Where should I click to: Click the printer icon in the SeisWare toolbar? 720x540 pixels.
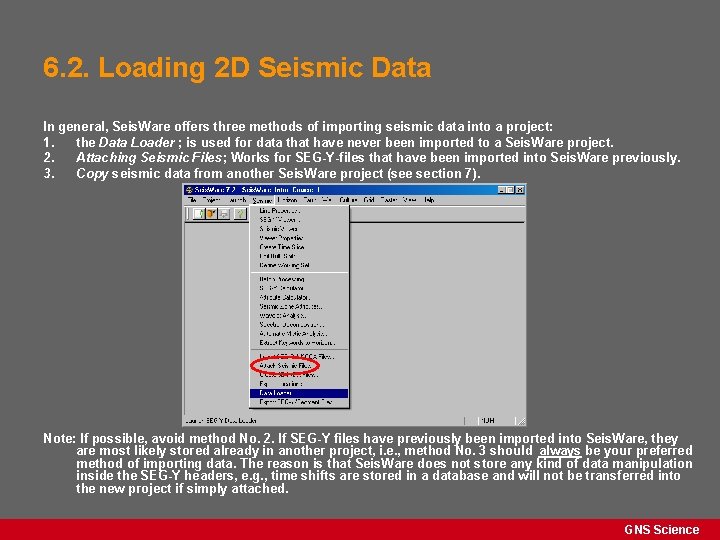click(x=224, y=214)
